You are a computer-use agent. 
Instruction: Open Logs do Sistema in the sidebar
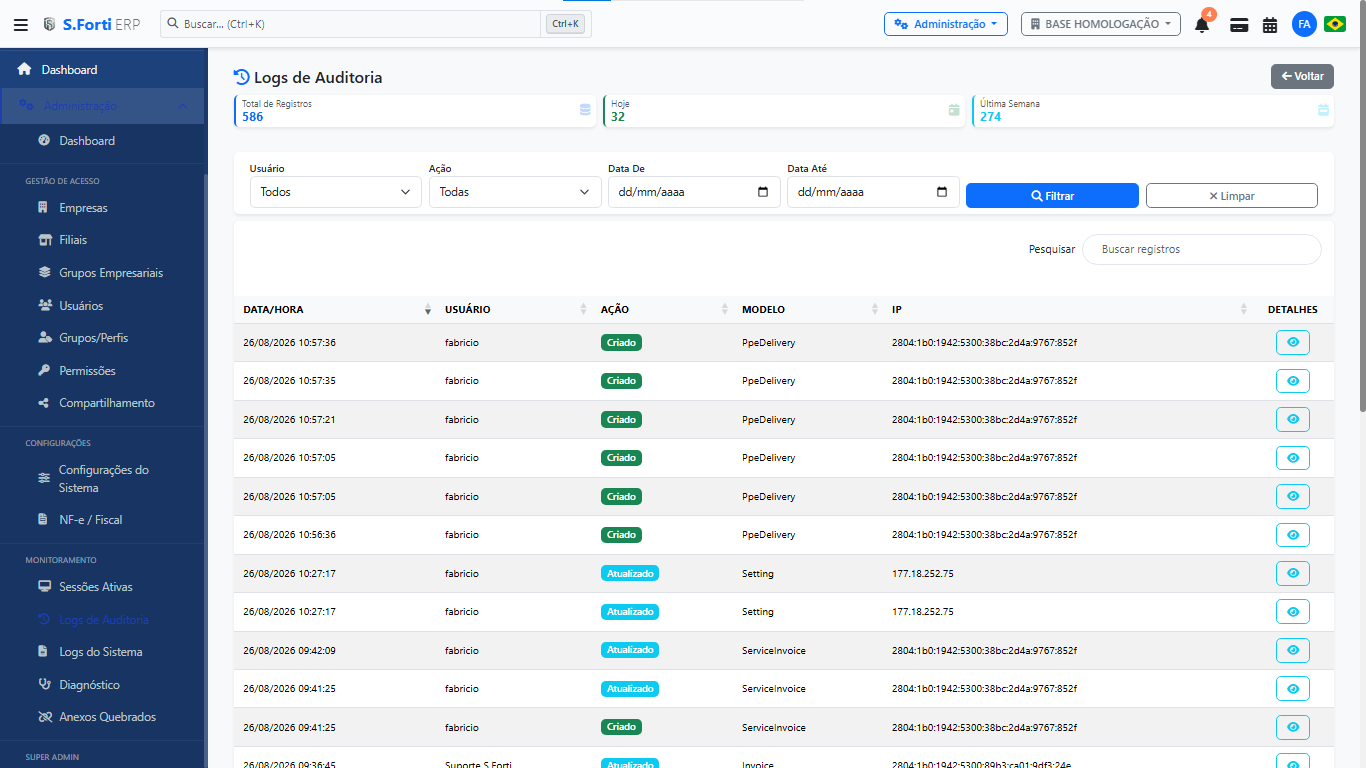point(101,652)
